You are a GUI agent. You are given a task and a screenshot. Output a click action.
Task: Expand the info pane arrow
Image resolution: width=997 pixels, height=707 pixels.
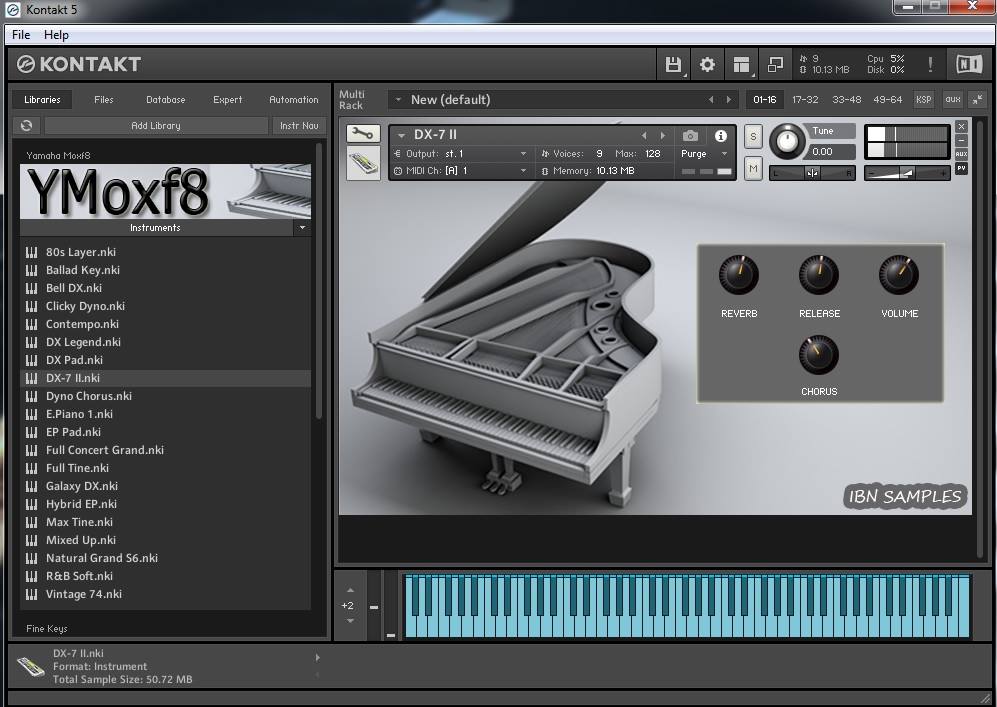[317, 657]
